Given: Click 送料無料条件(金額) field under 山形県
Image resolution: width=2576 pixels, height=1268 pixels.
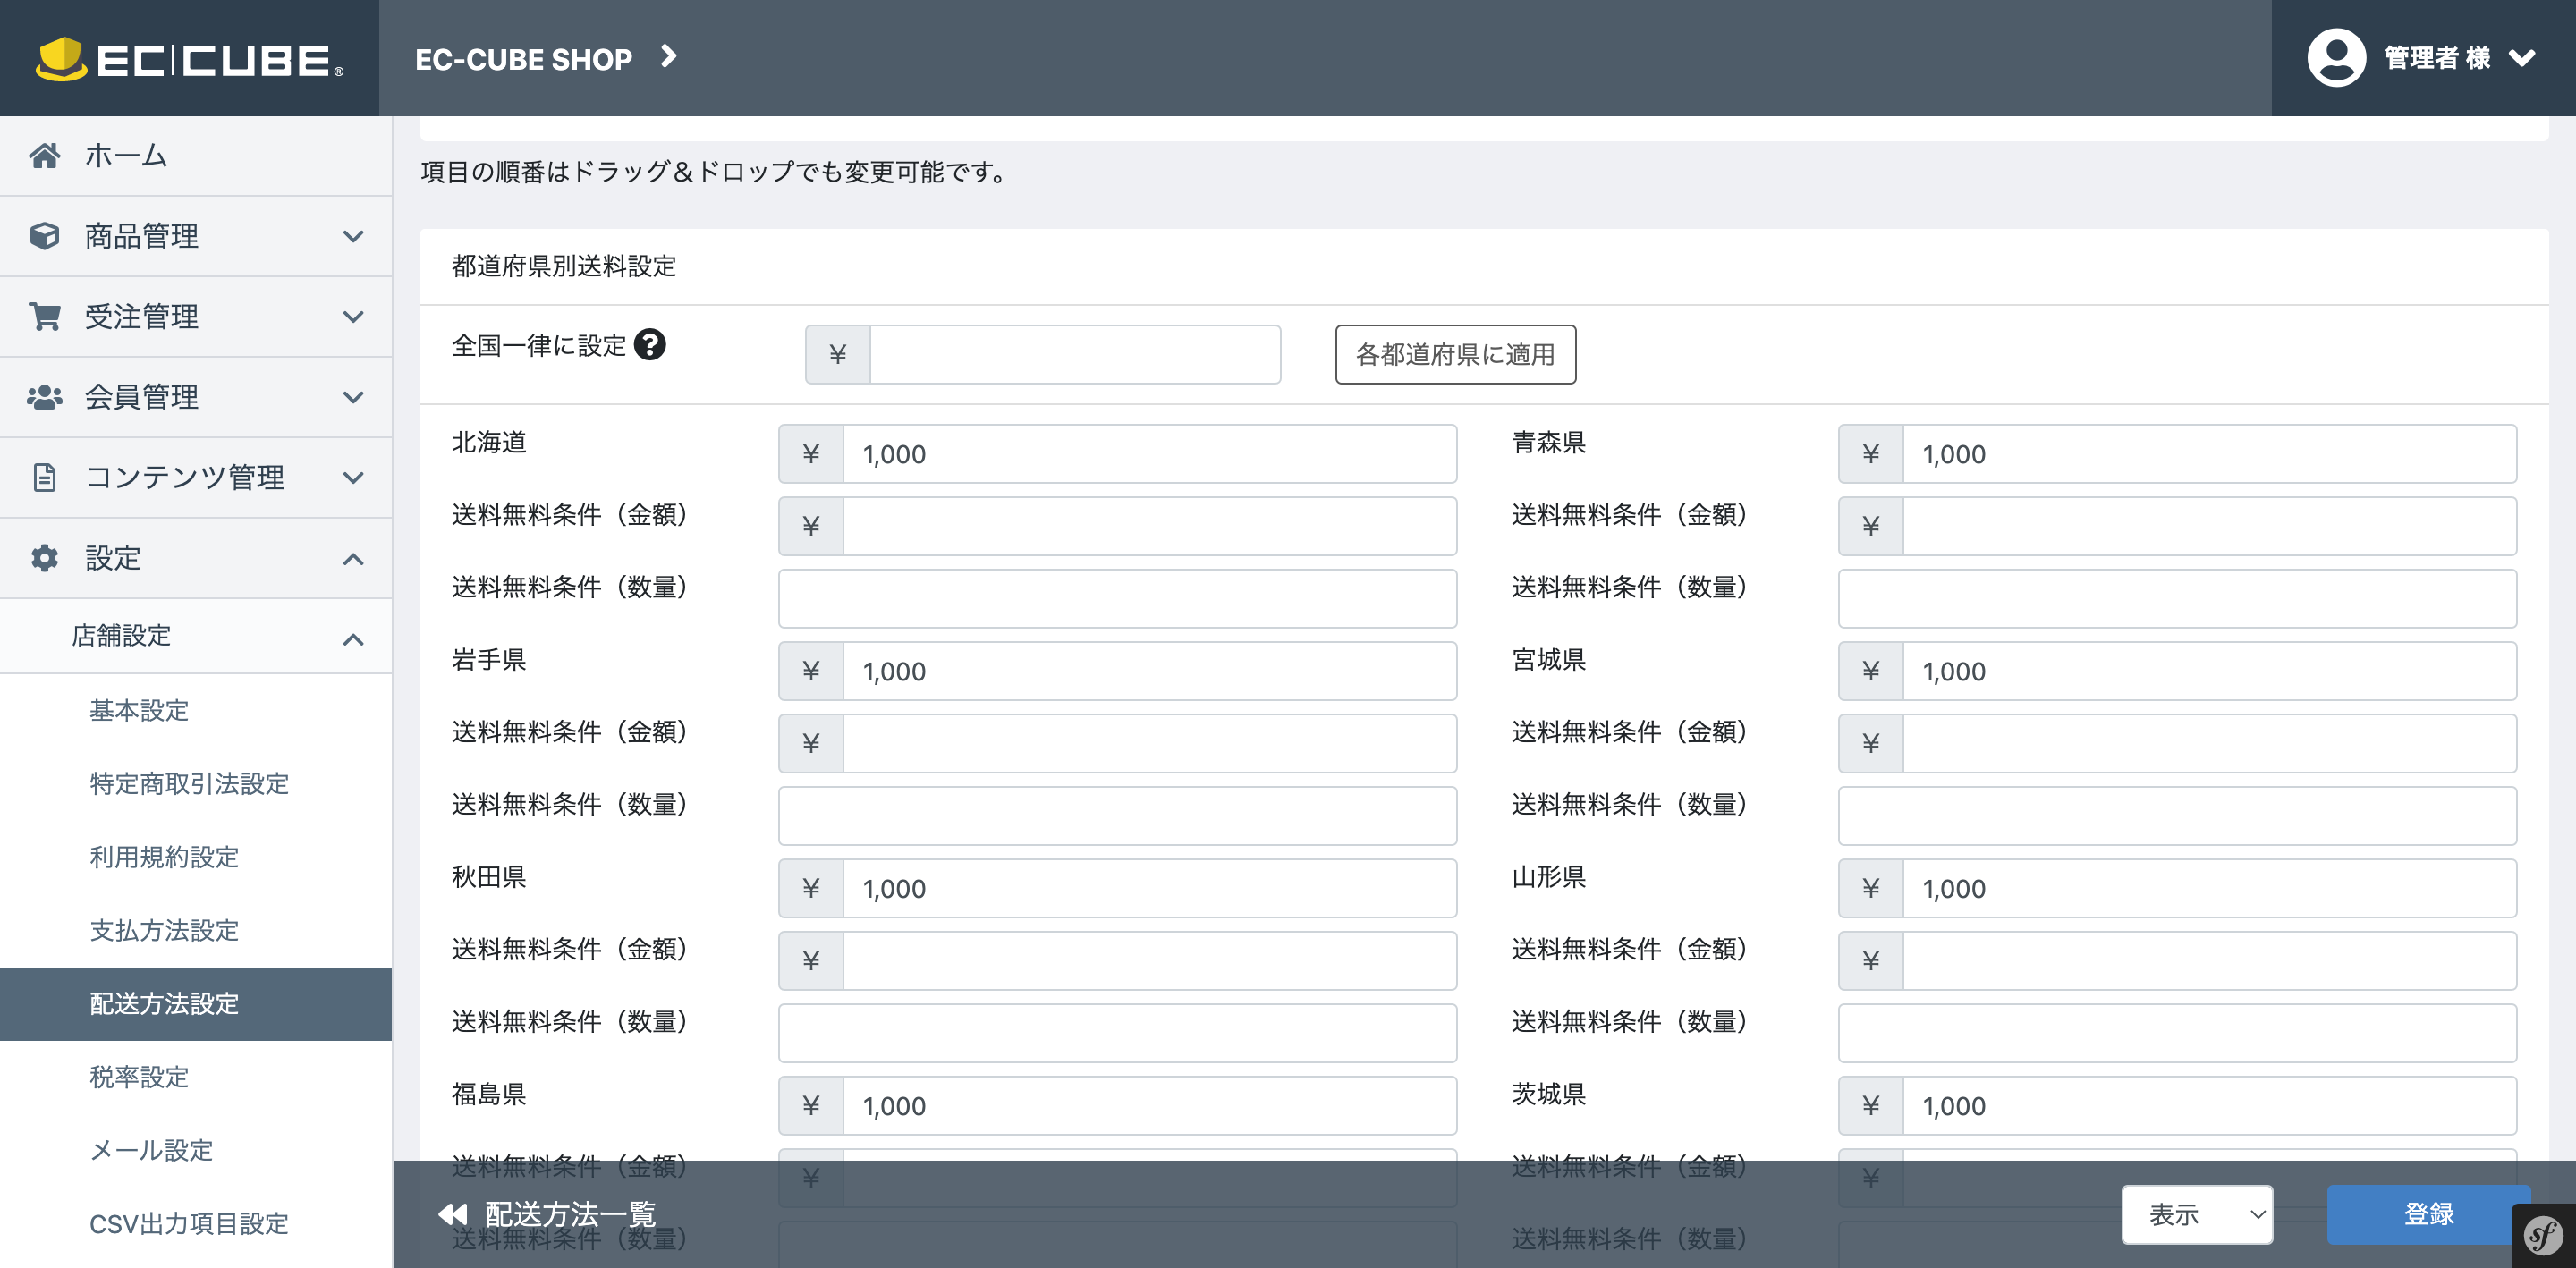Looking at the screenshot, I should point(2210,960).
